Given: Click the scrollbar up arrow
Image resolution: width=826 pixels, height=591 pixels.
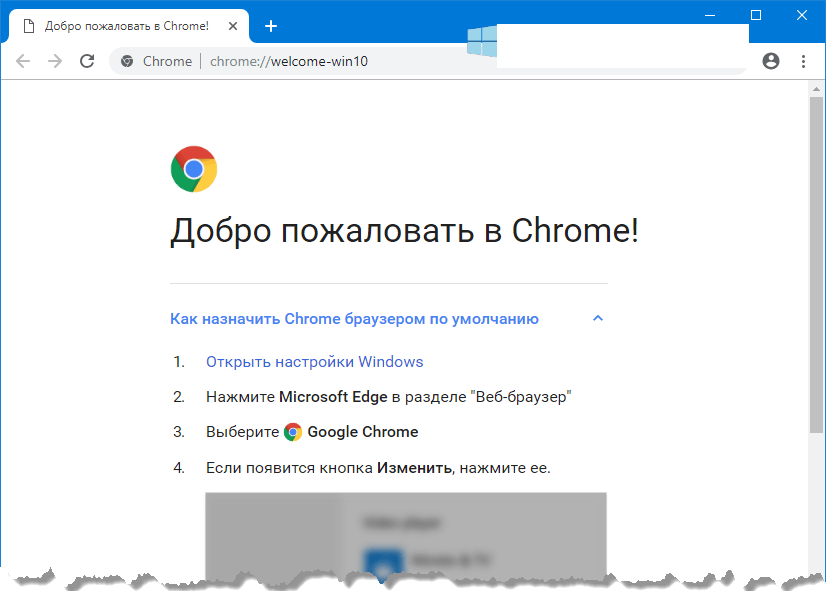Looking at the screenshot, I should tap(816, 90).
